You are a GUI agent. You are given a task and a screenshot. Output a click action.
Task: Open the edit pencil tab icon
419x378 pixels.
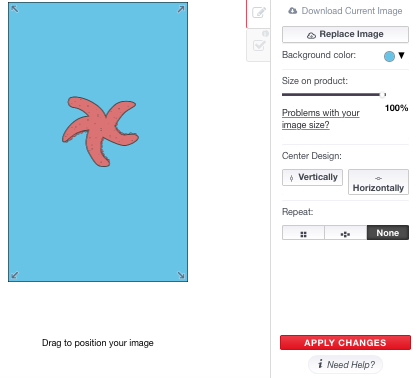point(259,12)
